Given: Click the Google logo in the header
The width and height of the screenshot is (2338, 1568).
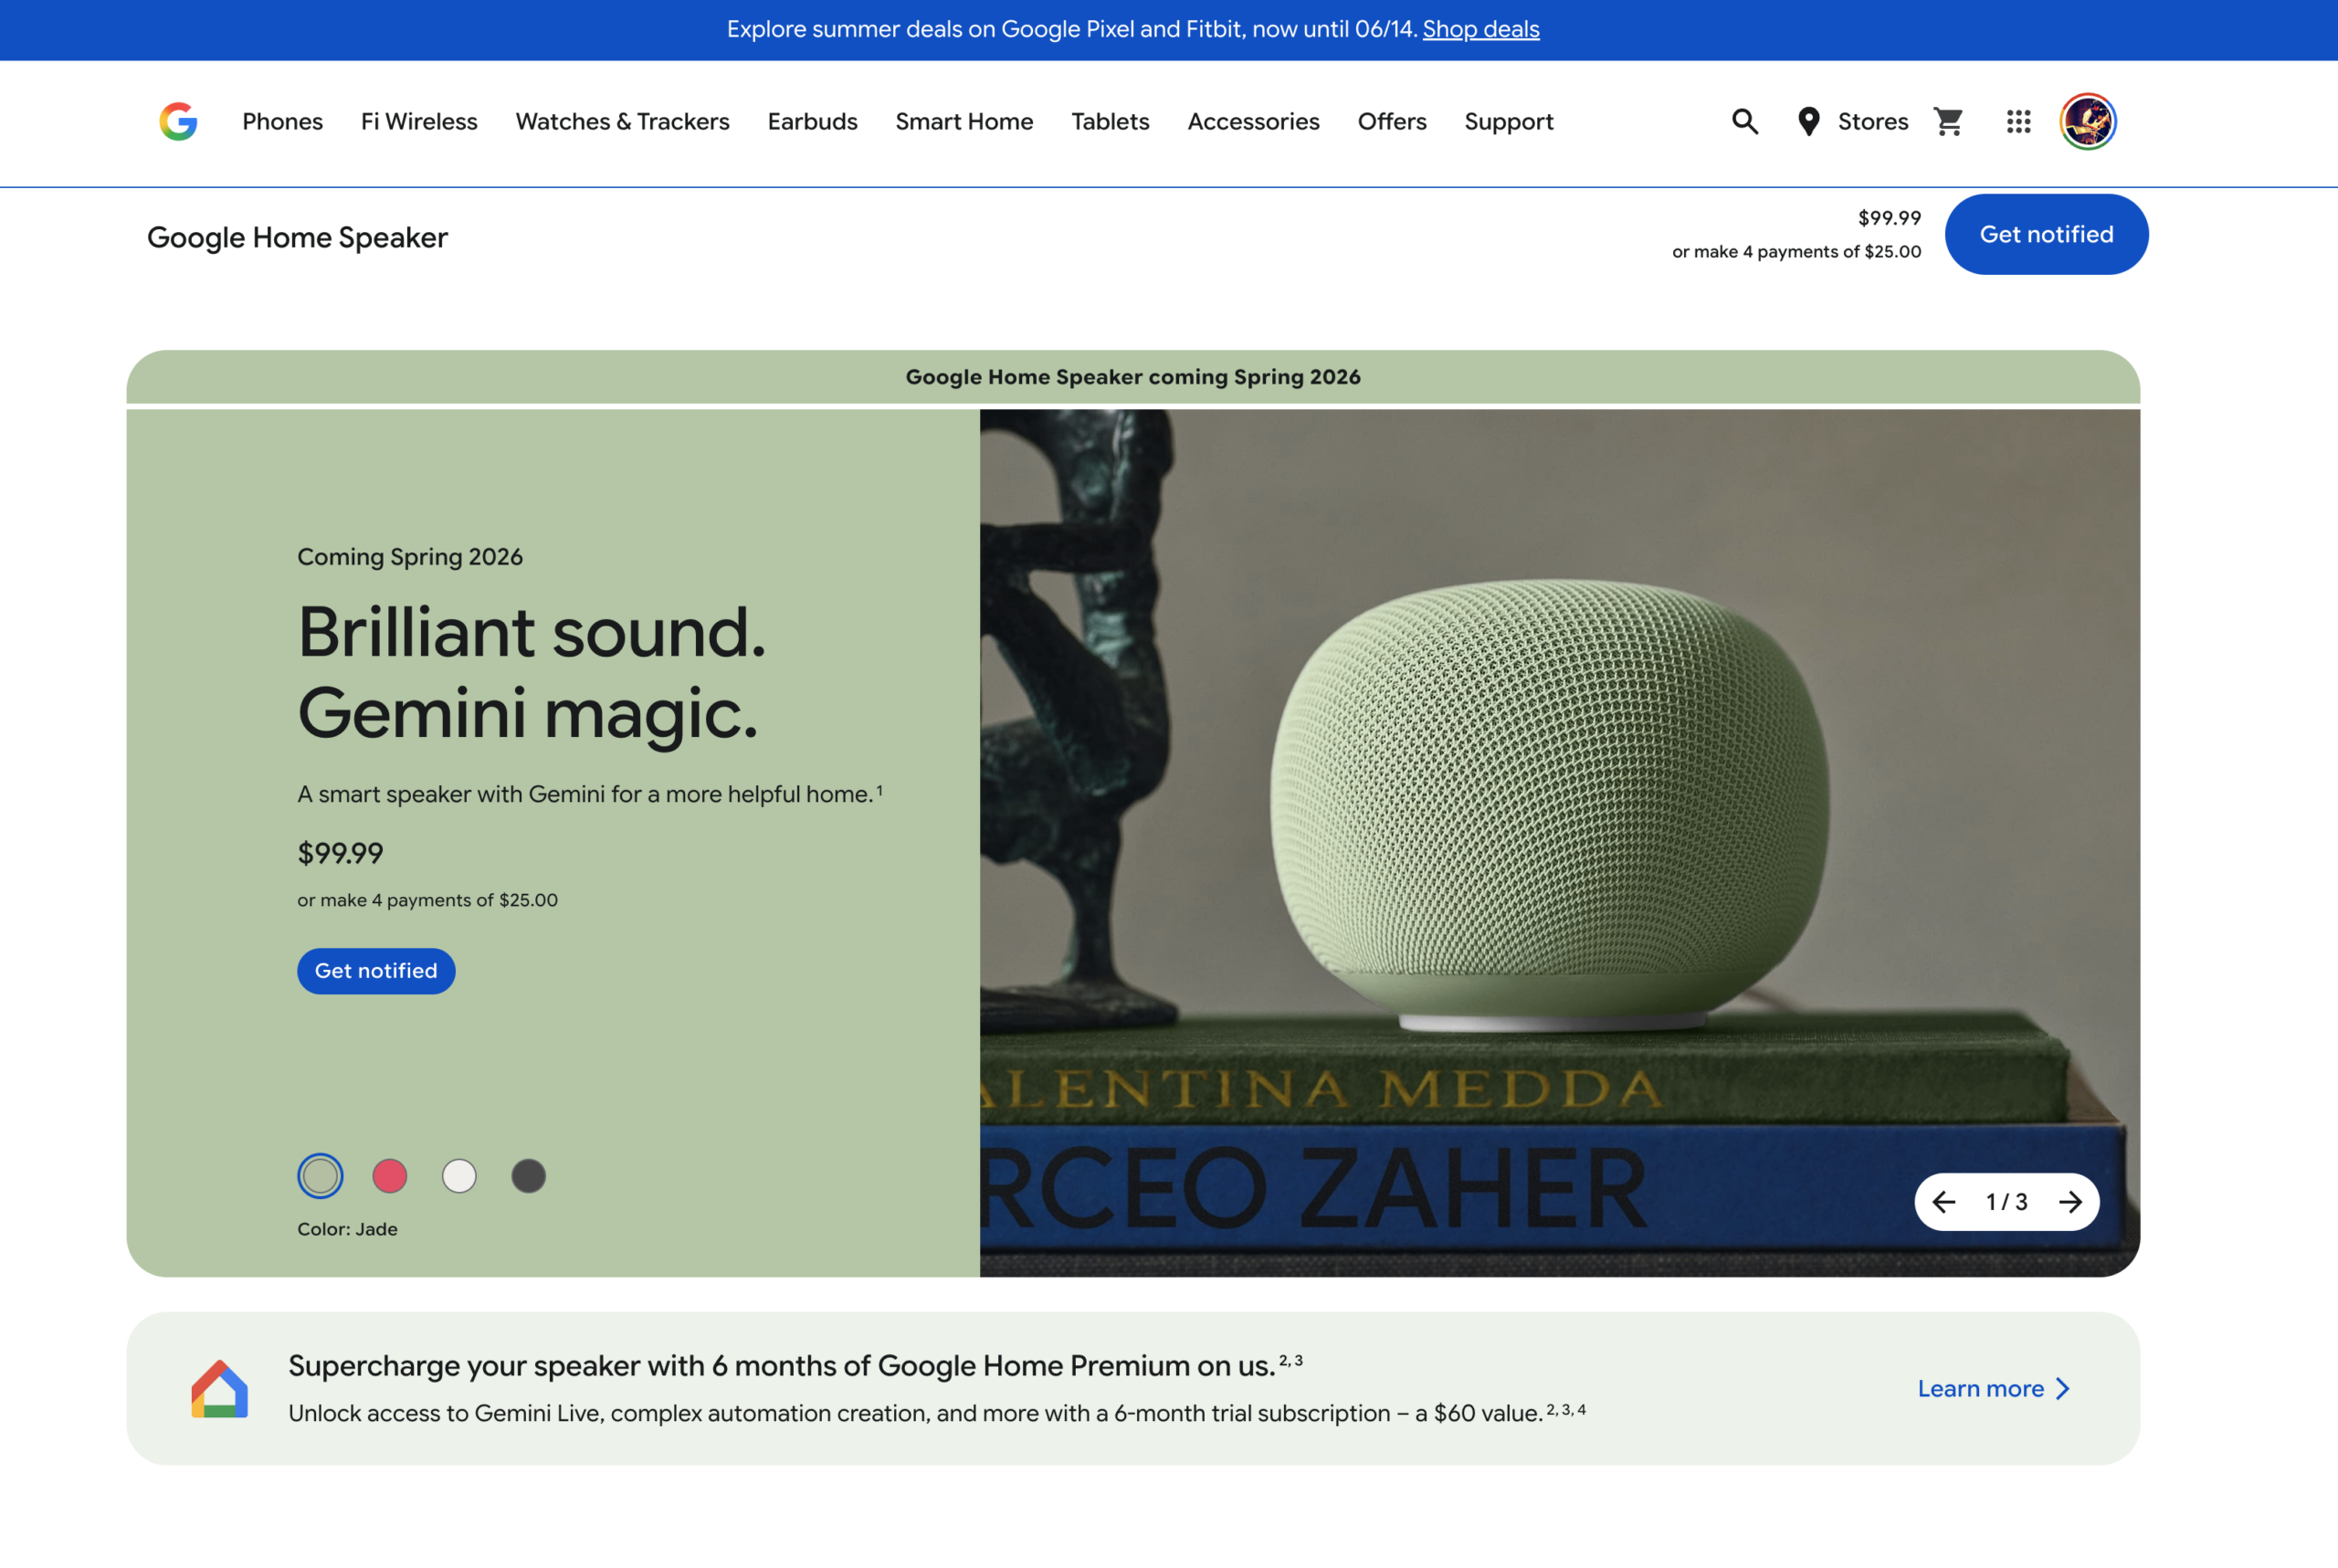Looking at the screenshot, I should [178, 121].
